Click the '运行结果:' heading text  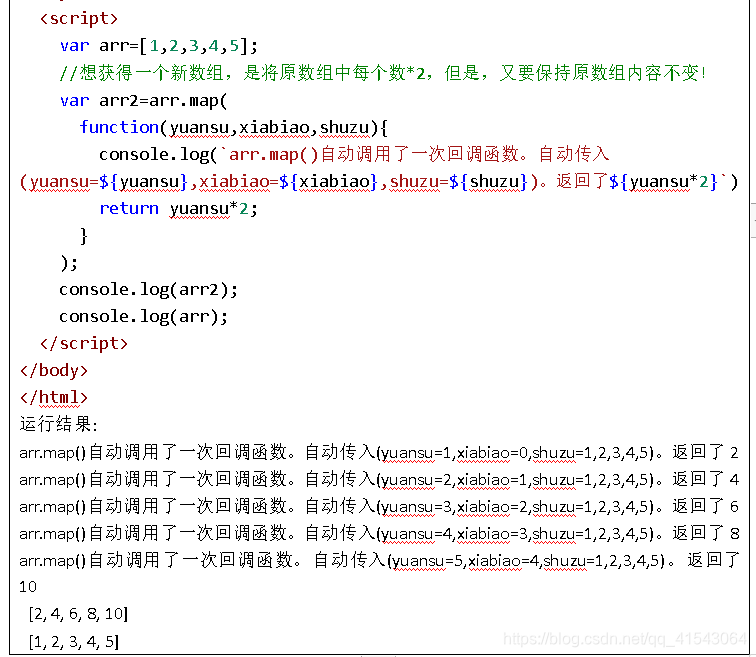(59, 424)
